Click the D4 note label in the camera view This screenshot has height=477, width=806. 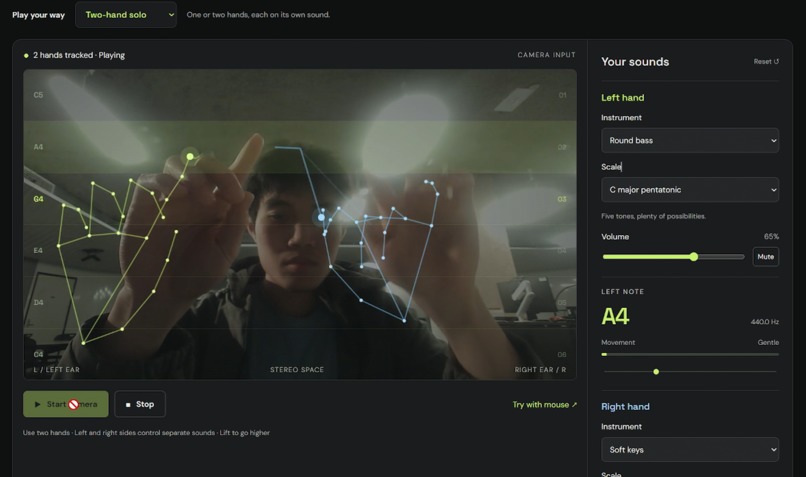tap(39, 302)
